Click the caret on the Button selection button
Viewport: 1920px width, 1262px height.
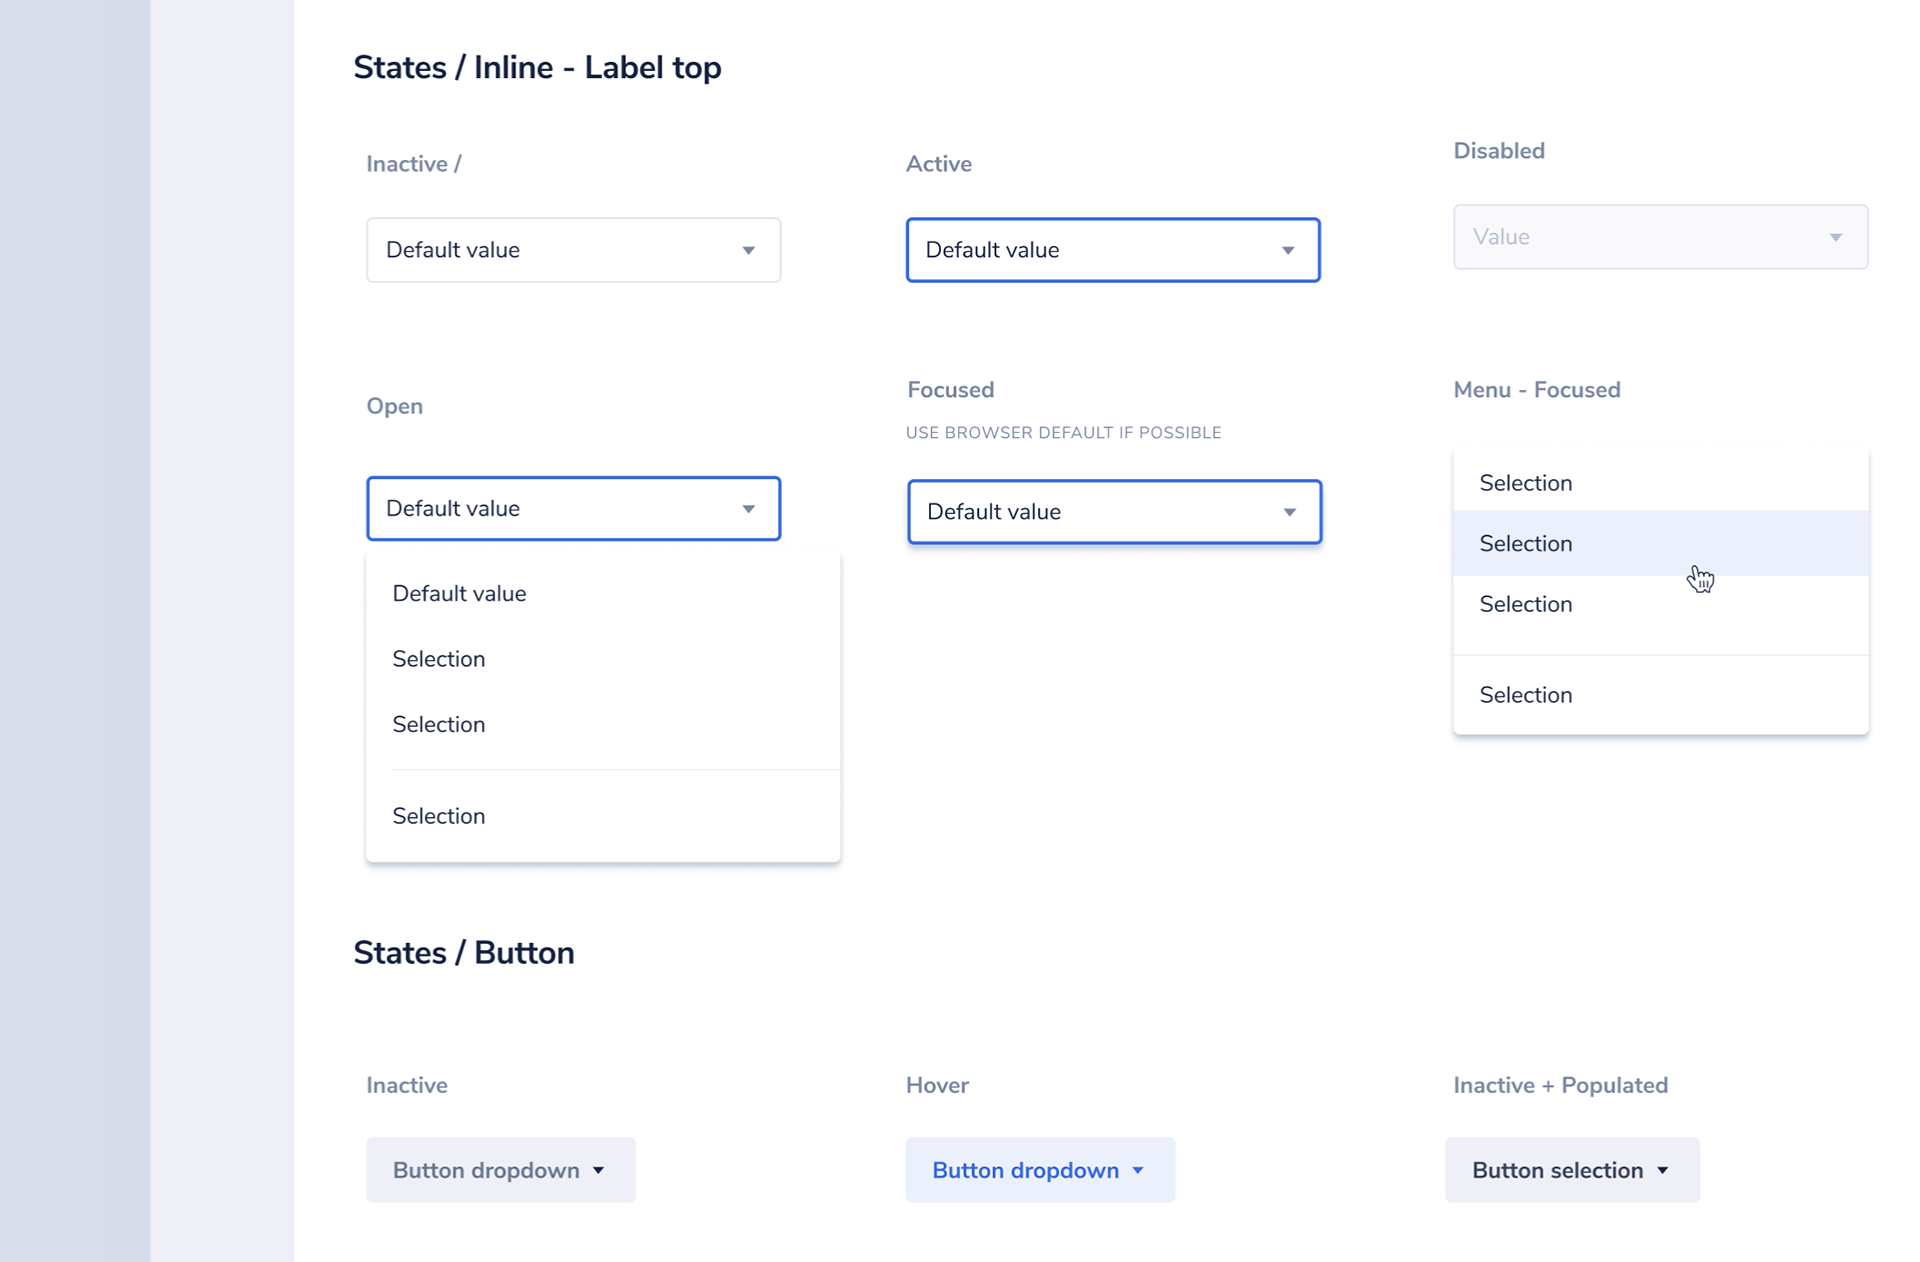(x=1662, y=1170)
